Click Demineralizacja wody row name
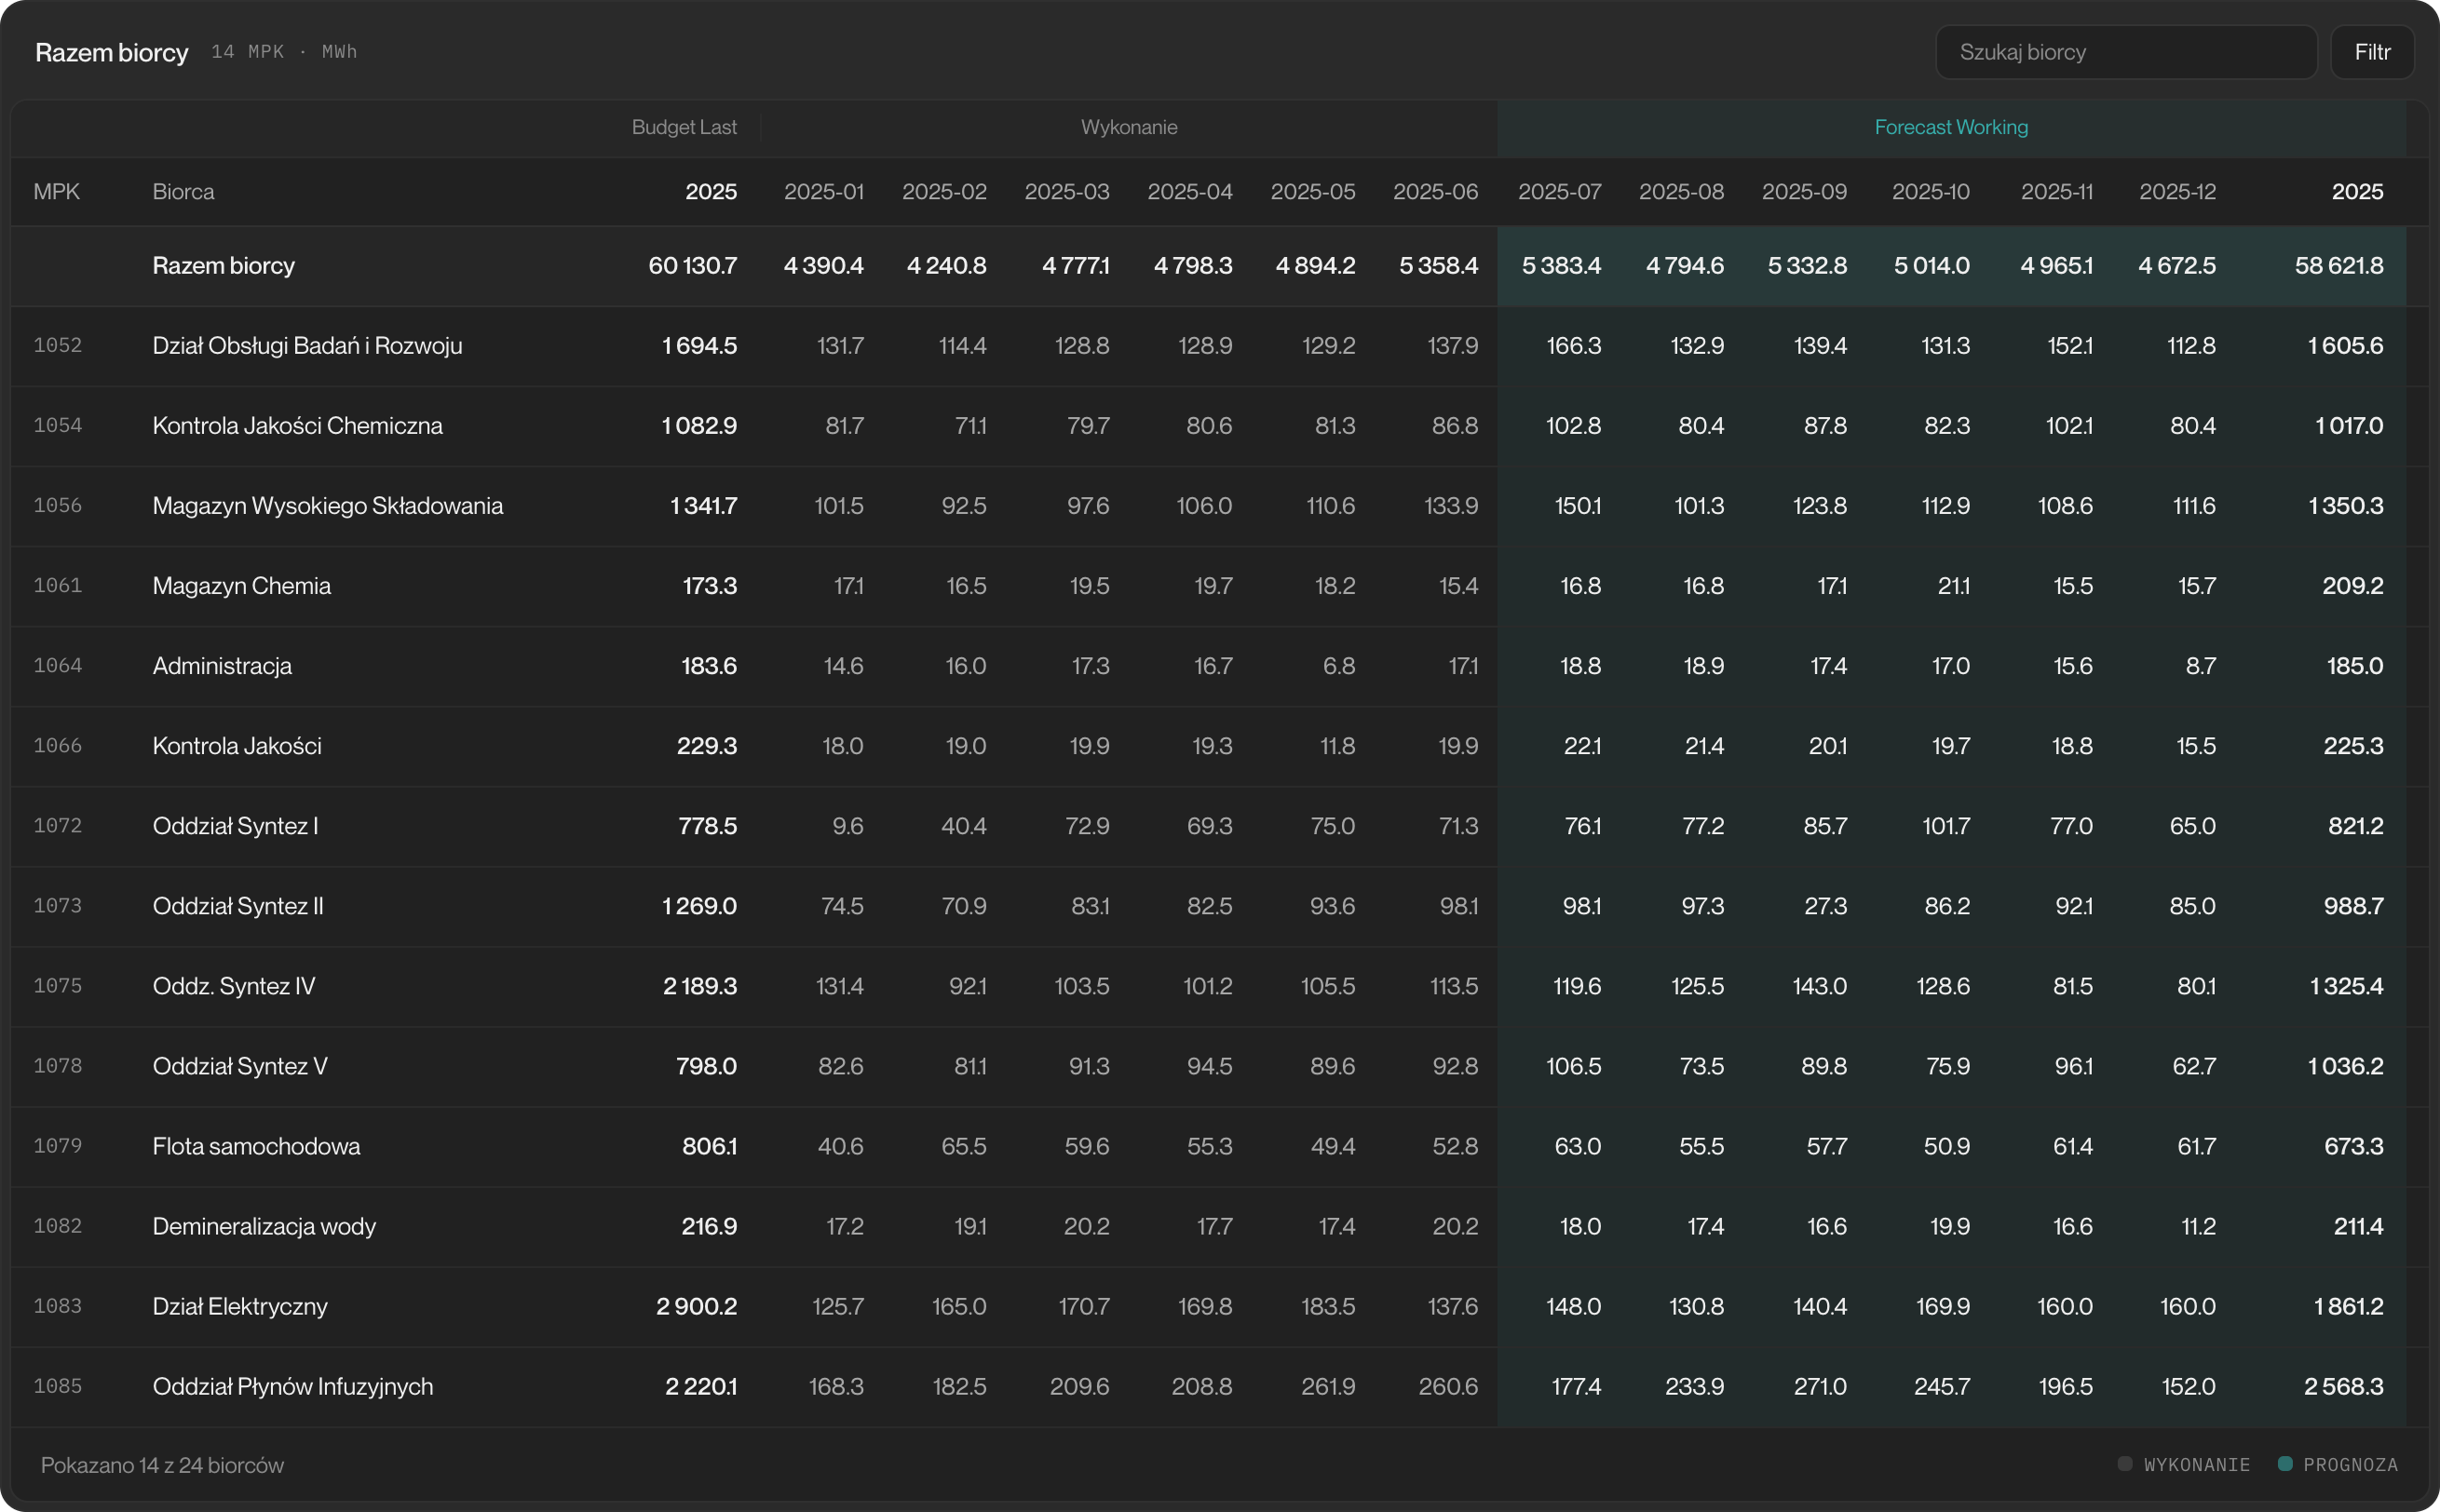Screen dimensions: 2440x1512 coord(264,1226)
